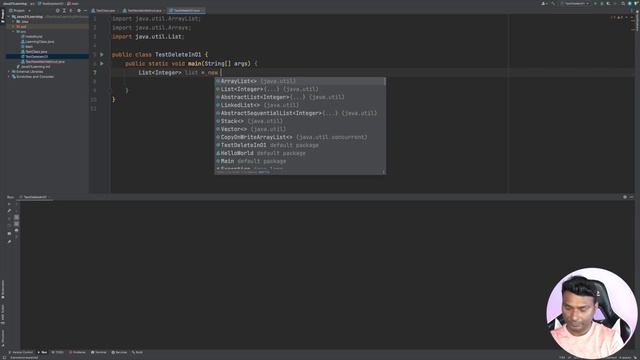Open Run panel settings gear
The width and height of the screenshot is (640, 360).
point(625,197)
